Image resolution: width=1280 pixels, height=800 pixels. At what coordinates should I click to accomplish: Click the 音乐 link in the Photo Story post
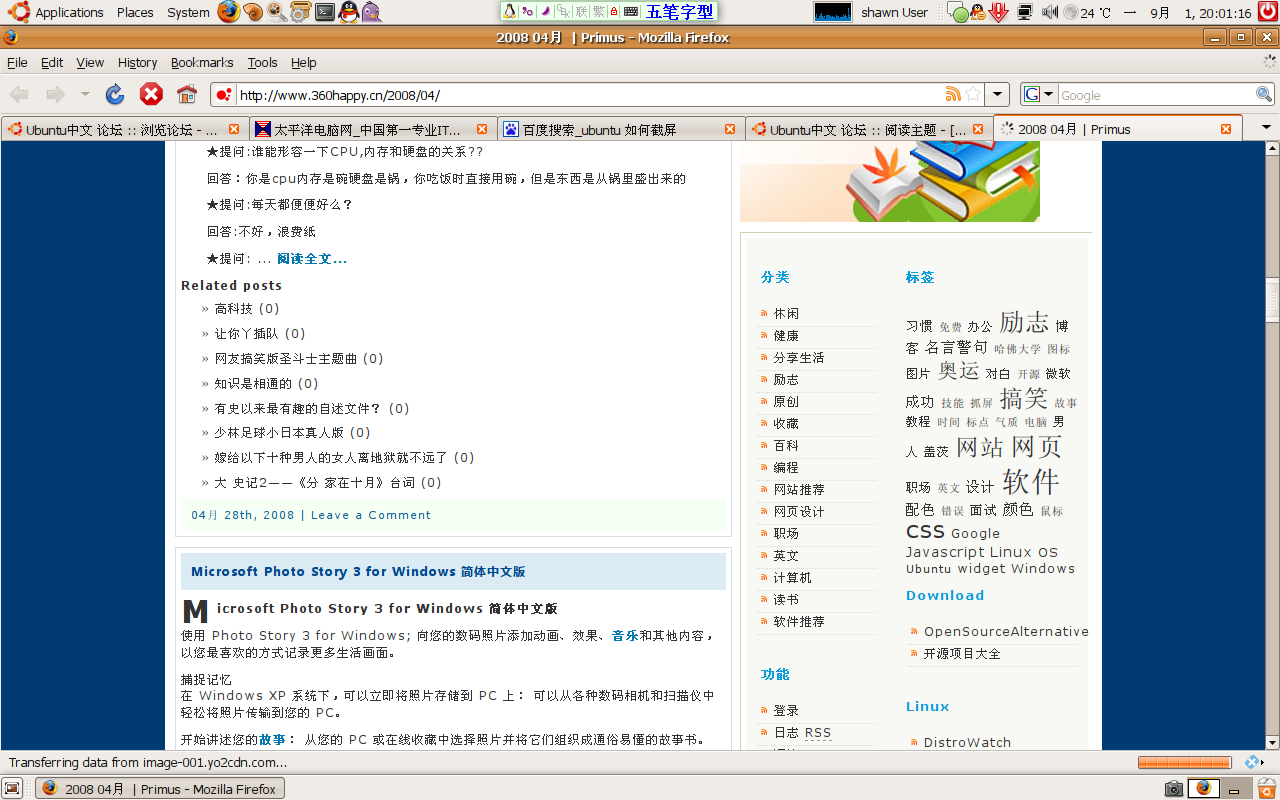tap(625, 635)
